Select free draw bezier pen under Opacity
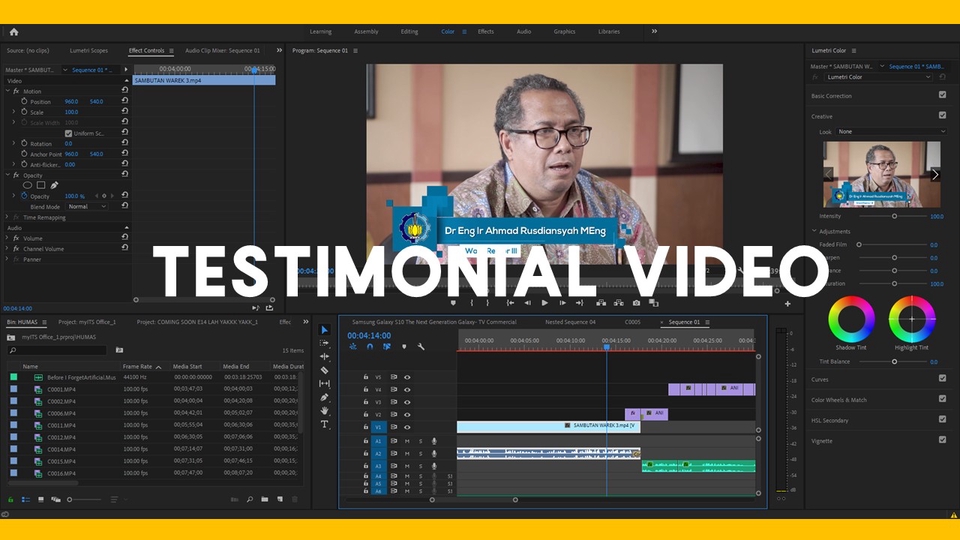Image resolution: width=960 pixels, height=540 pixels. pos(54,185)
